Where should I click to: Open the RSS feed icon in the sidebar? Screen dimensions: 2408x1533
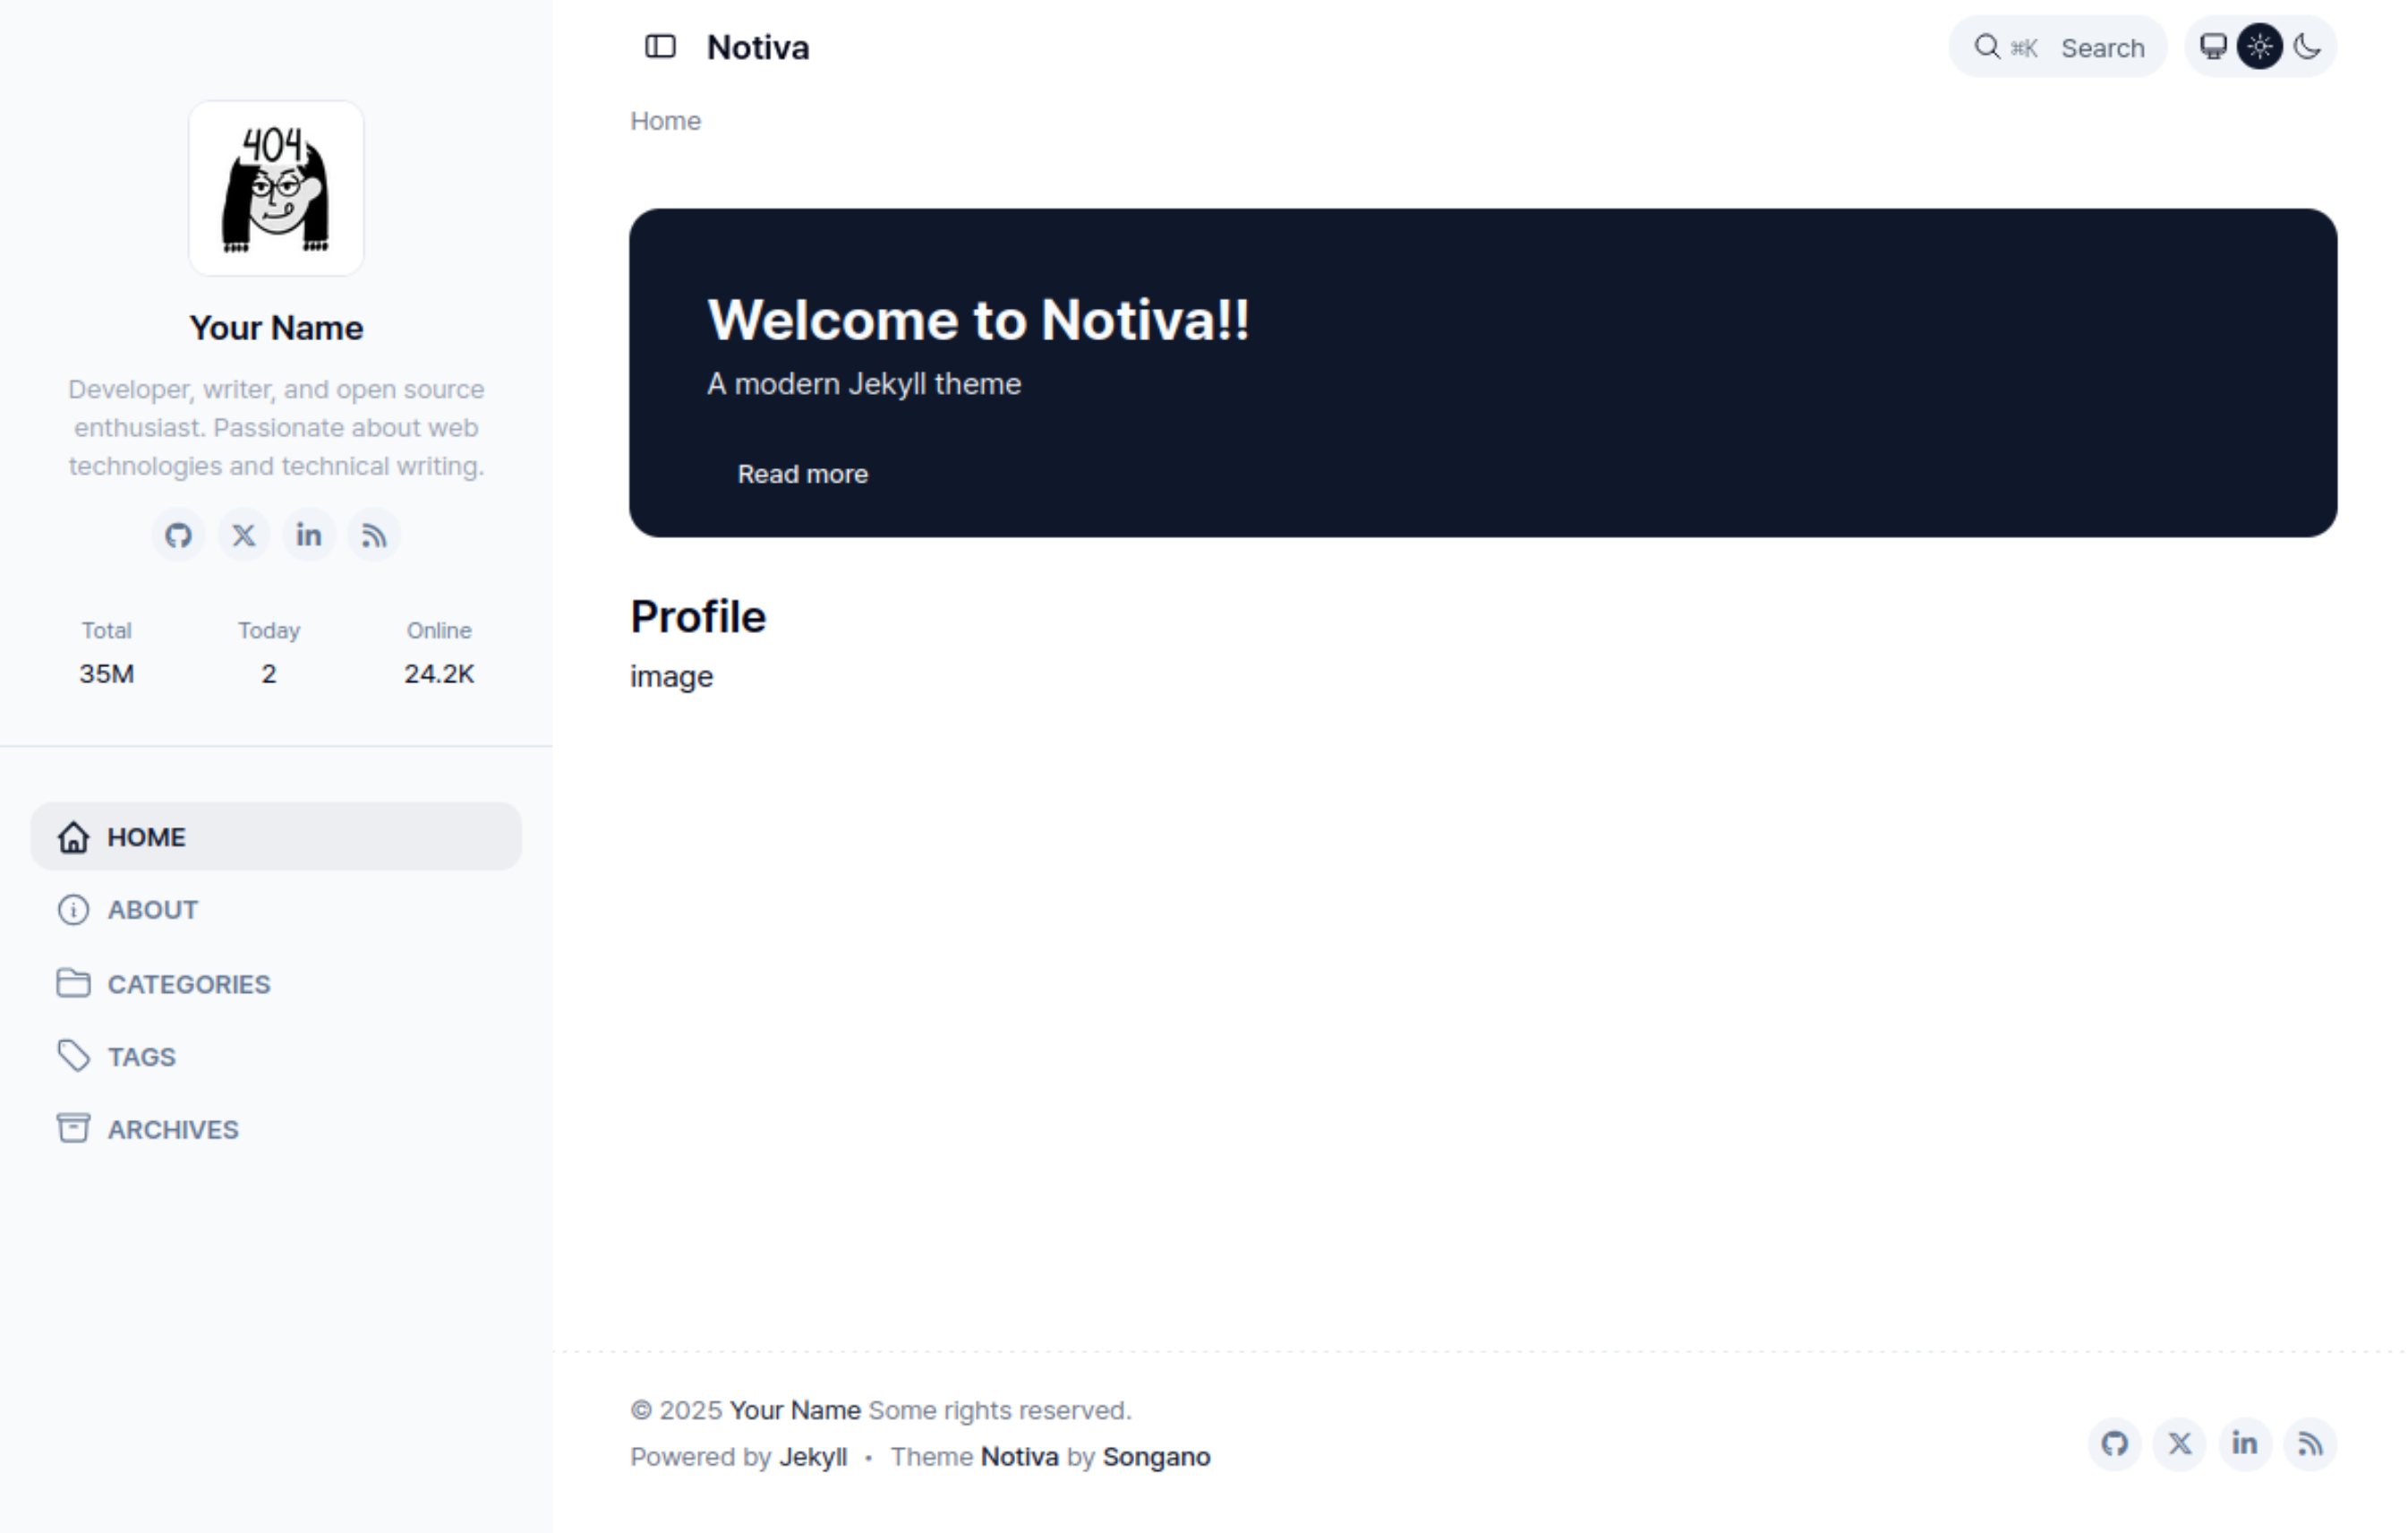click(x=374, y=535)
